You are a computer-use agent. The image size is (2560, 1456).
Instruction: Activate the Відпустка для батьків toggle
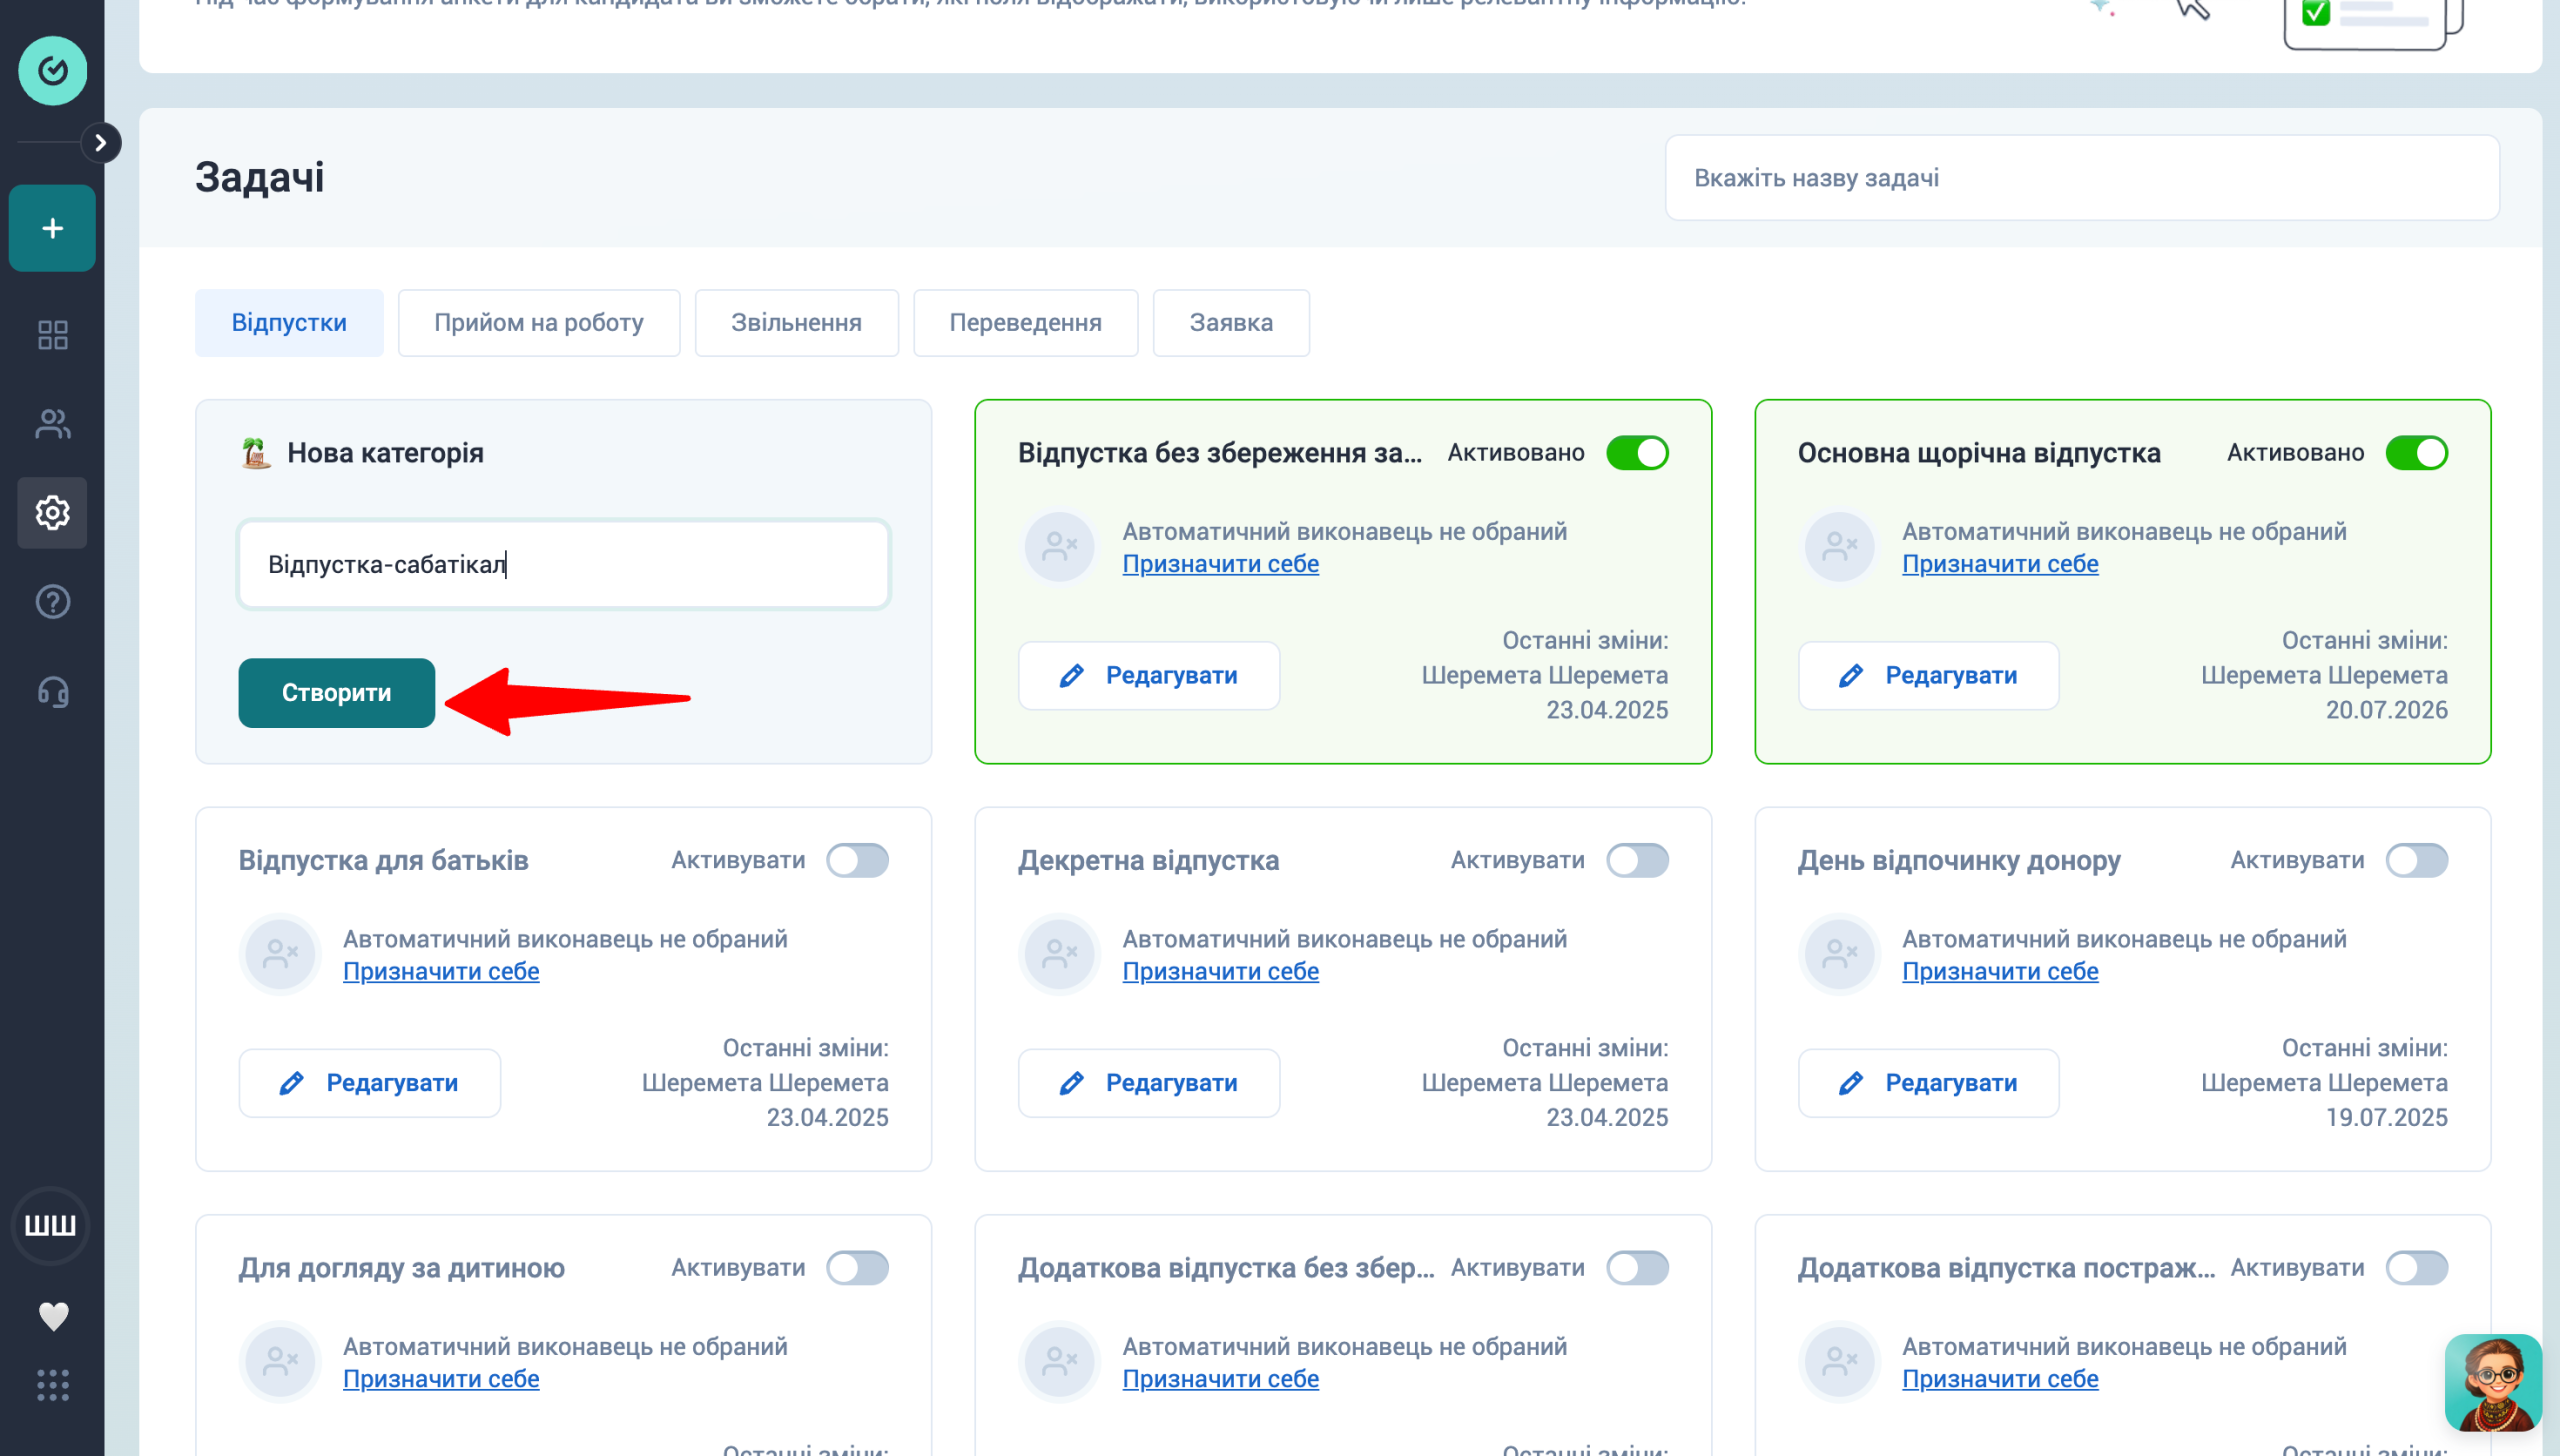coord(857,861)
